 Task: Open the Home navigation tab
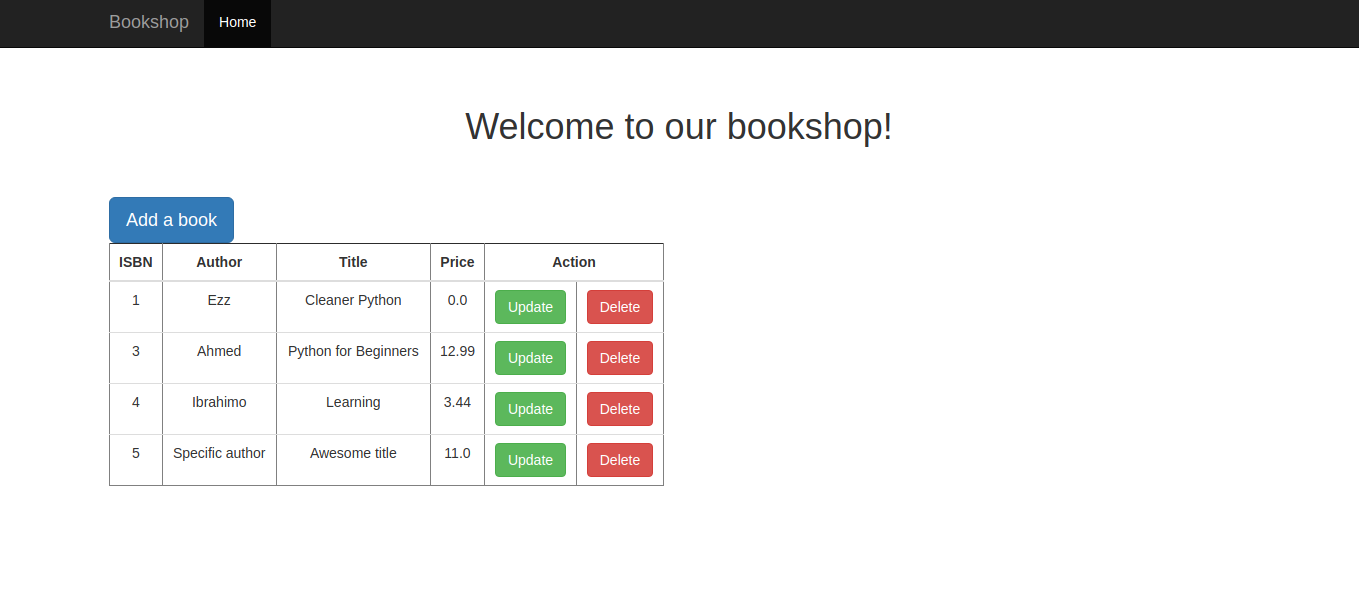point(237,22)
